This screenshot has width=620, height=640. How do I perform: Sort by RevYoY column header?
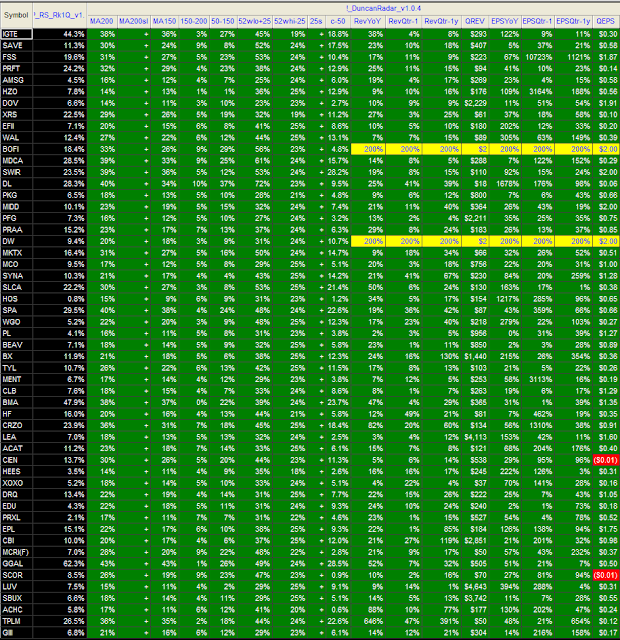368,22
